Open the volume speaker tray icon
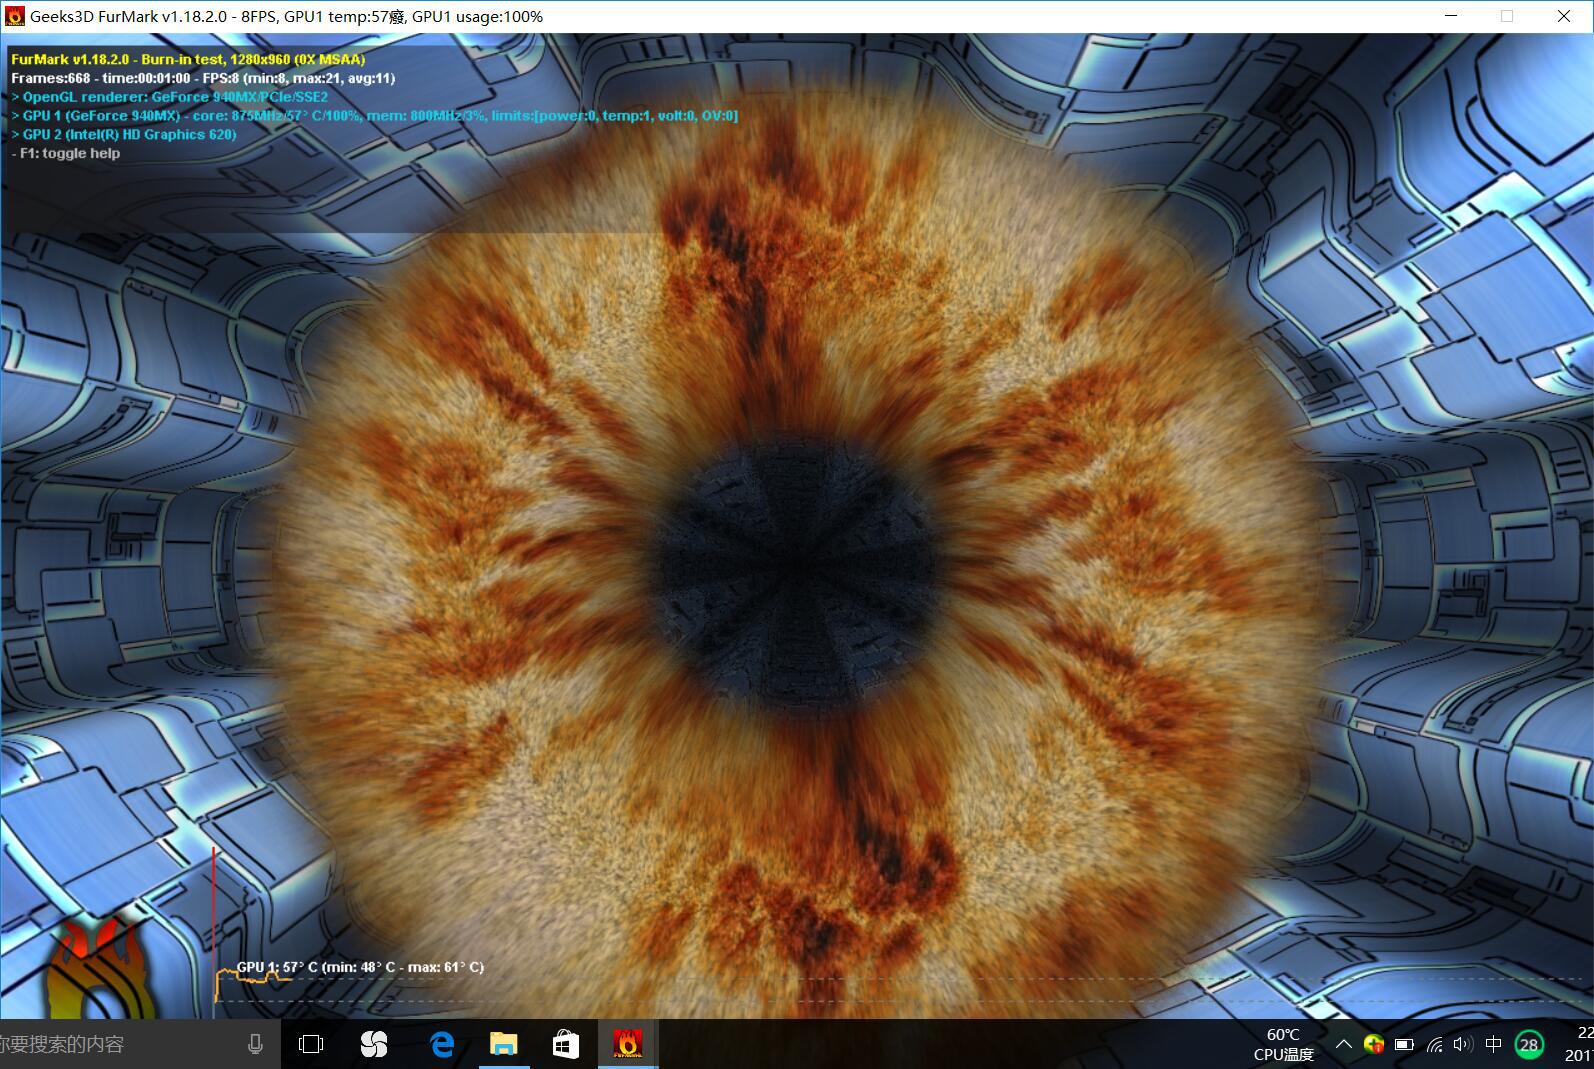 [x=1463, y=1044]
